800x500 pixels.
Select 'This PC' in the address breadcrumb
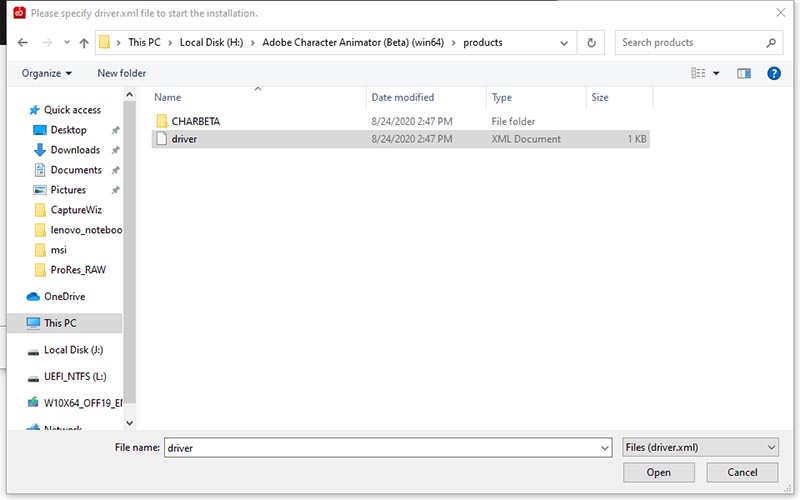tap(144, 42)
